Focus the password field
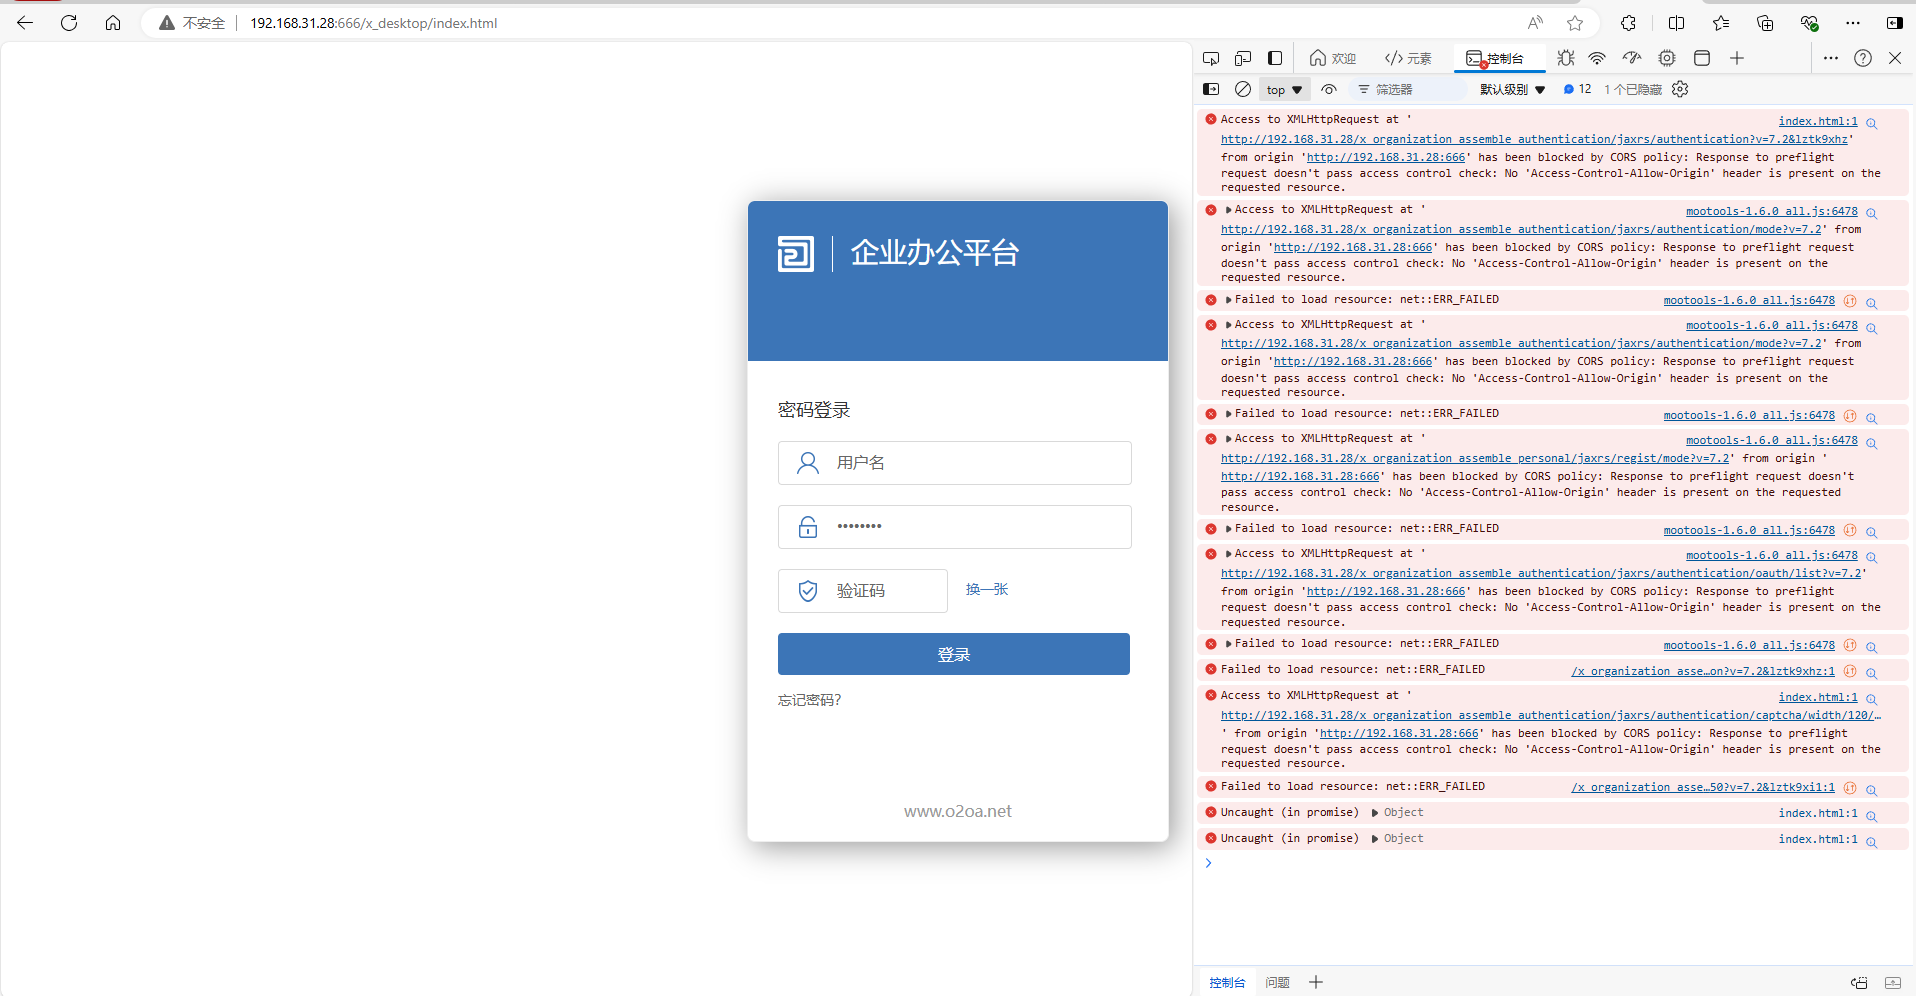1916x996 pixels. pos(955,527)
